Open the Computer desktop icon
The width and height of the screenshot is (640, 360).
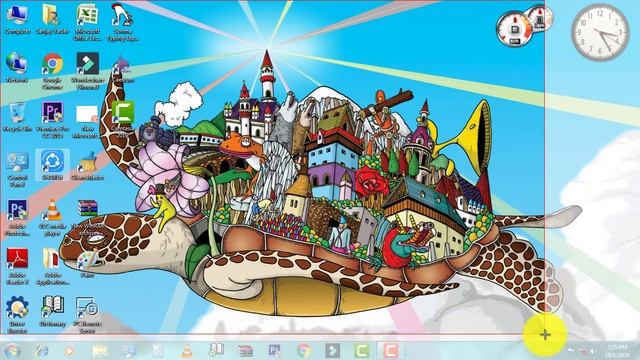(17, 19)
